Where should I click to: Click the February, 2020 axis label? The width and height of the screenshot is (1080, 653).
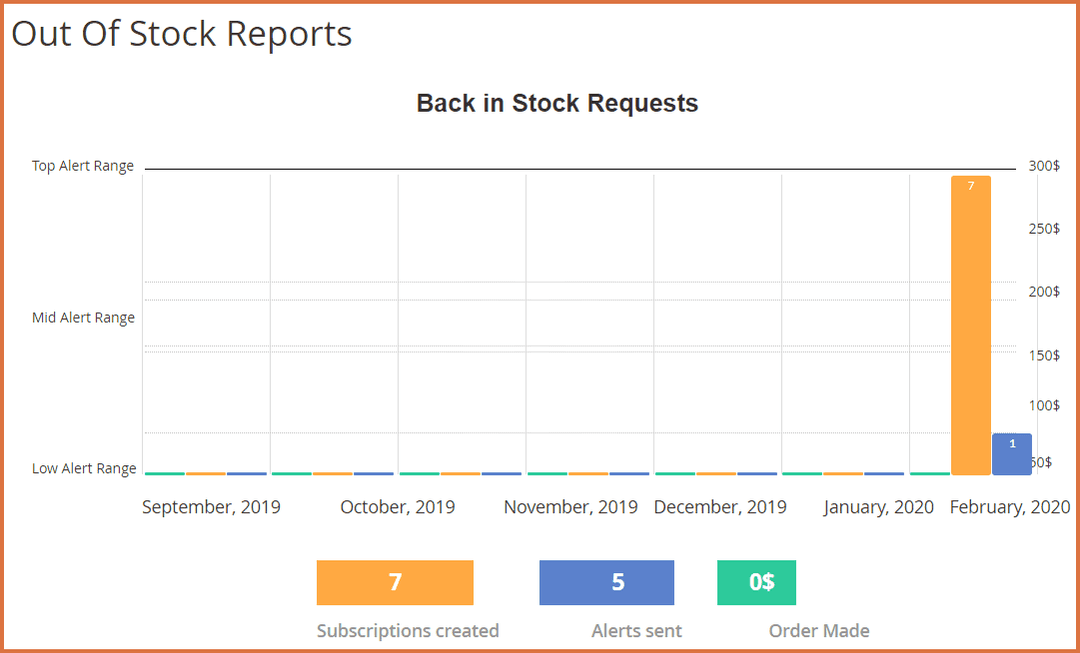(x=1009, y=507)
